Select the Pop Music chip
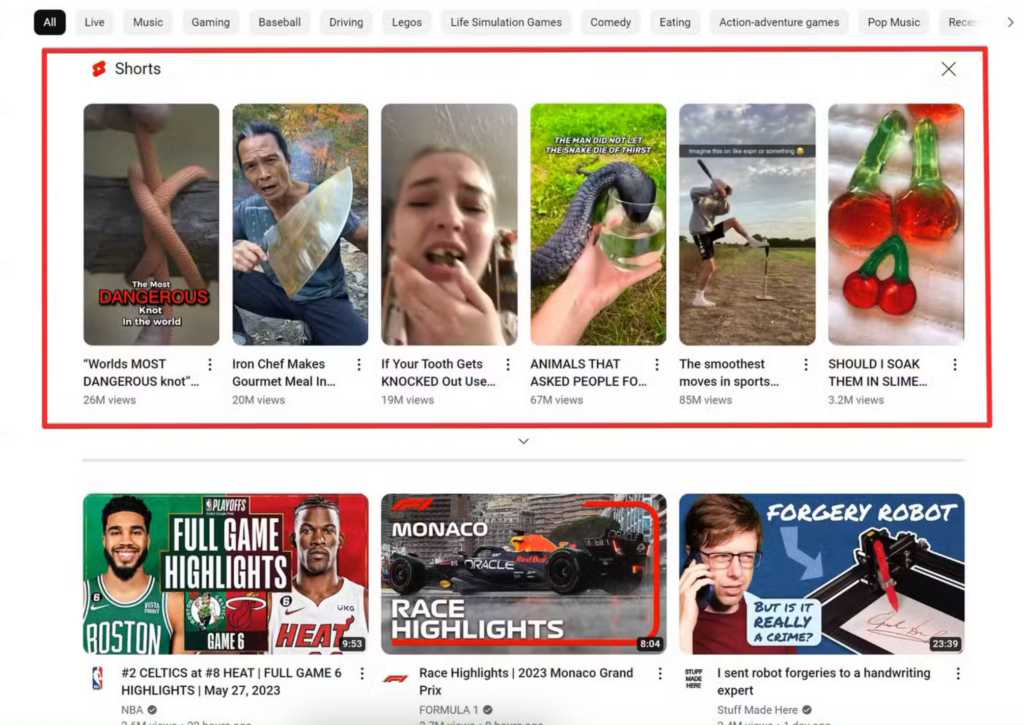The height and width of the screenshot is (725, 1024). coord(893,21)
